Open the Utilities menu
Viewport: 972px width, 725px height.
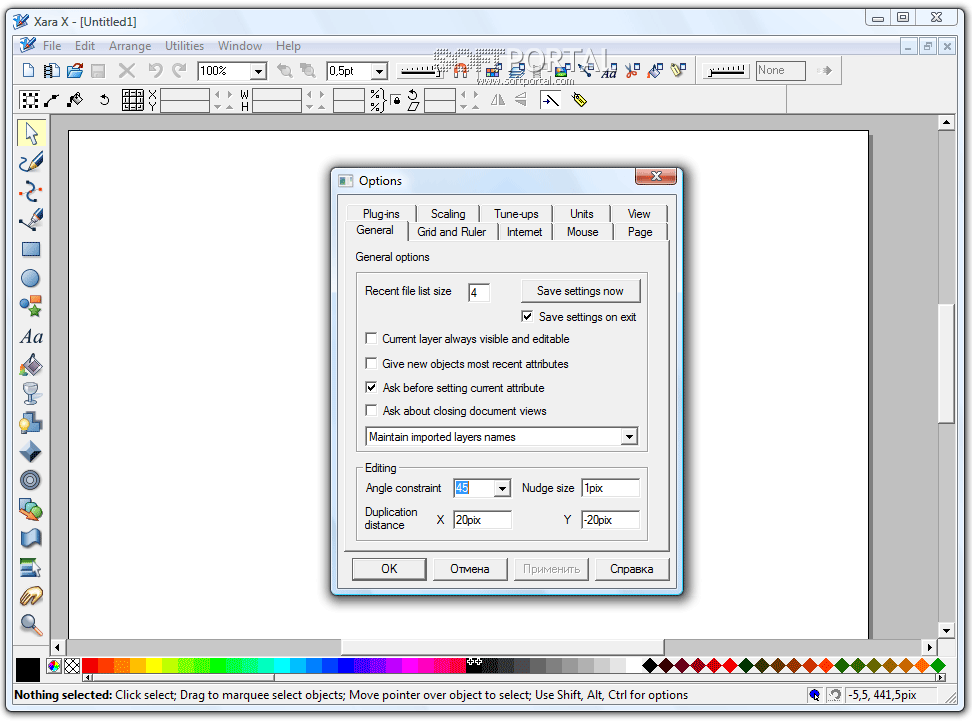[184, 46]
